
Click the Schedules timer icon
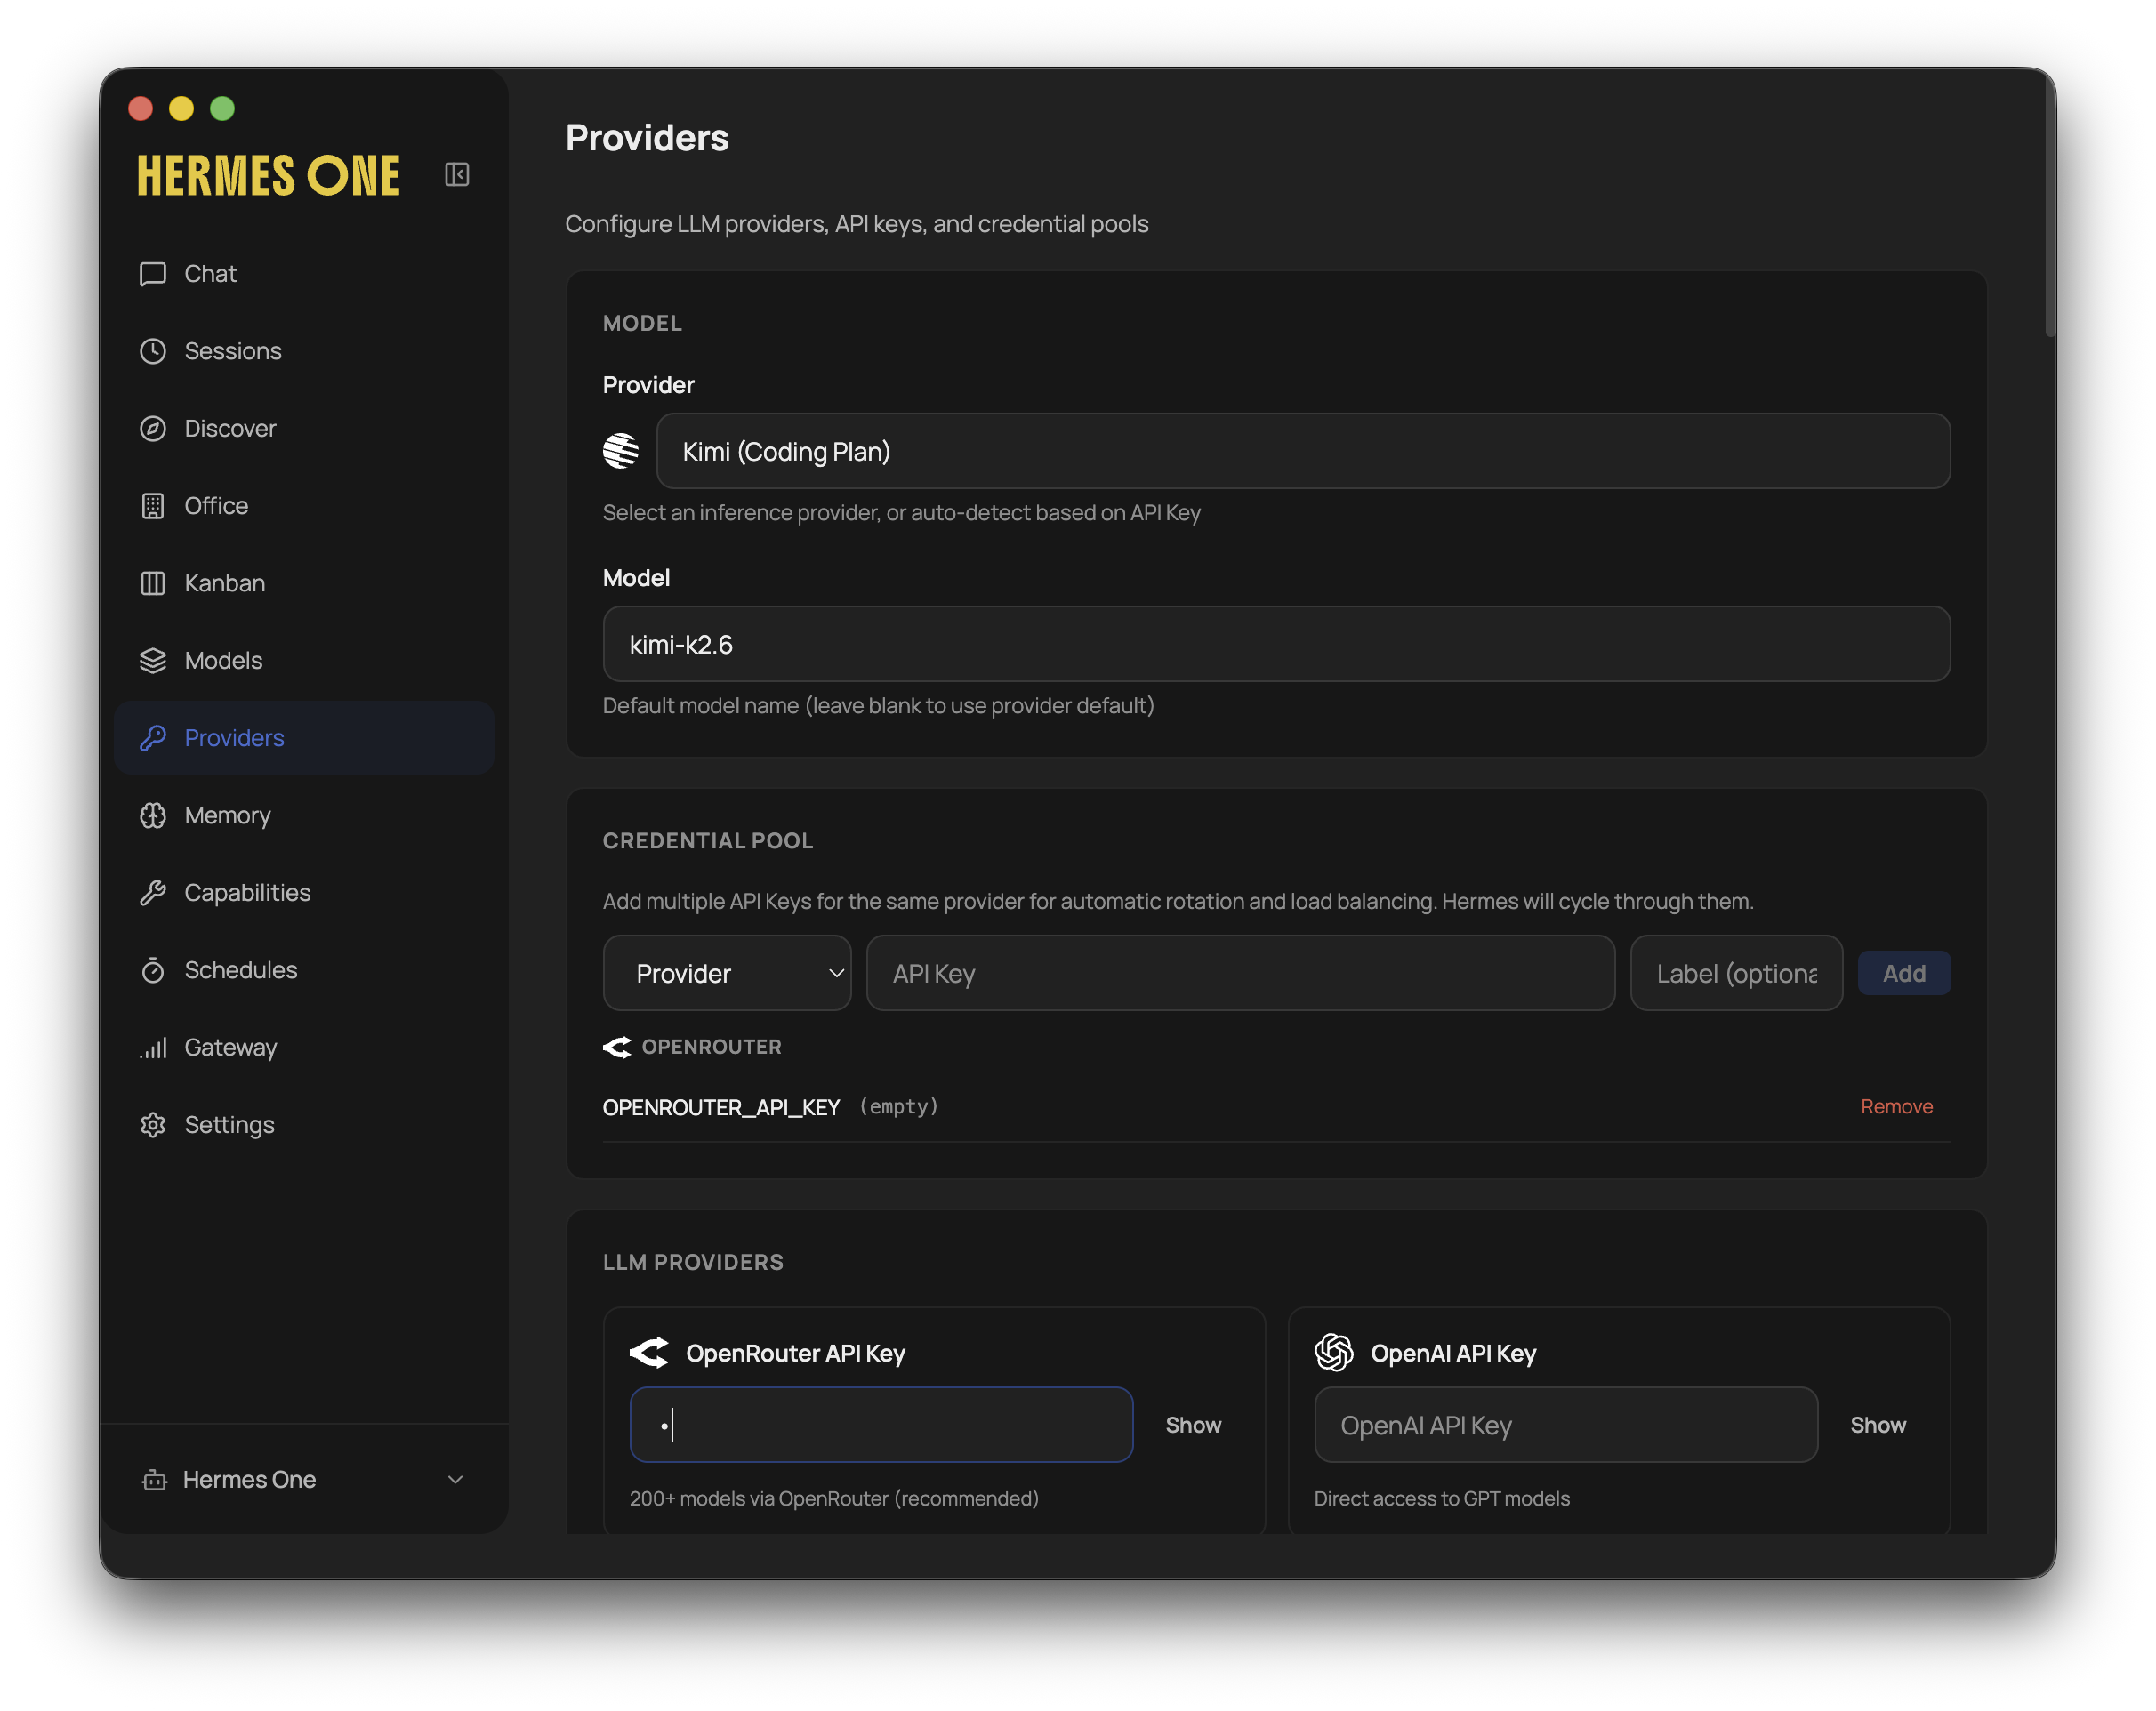tap(153, 970)
